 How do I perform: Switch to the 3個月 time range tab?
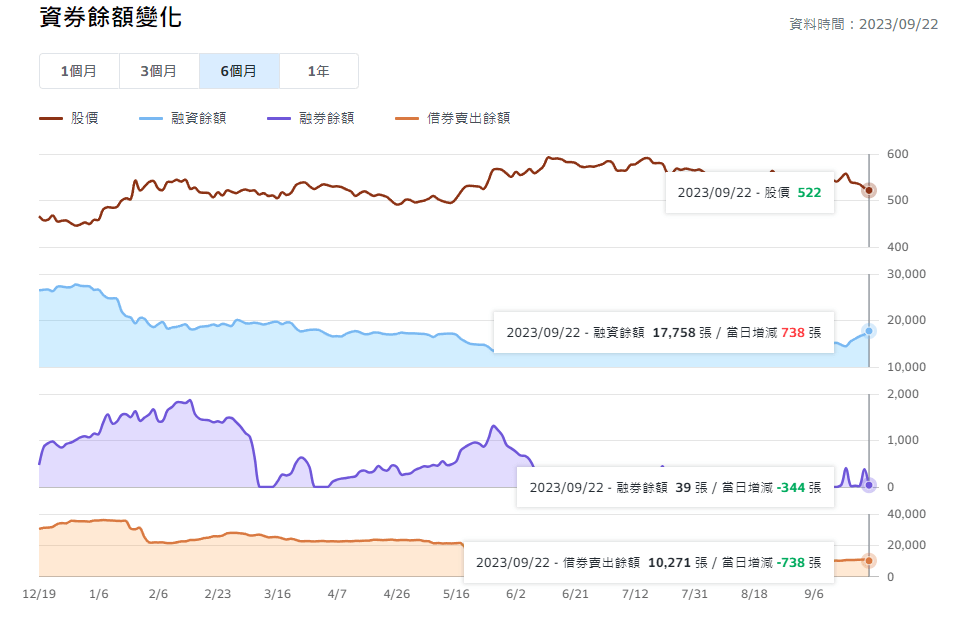159,71
